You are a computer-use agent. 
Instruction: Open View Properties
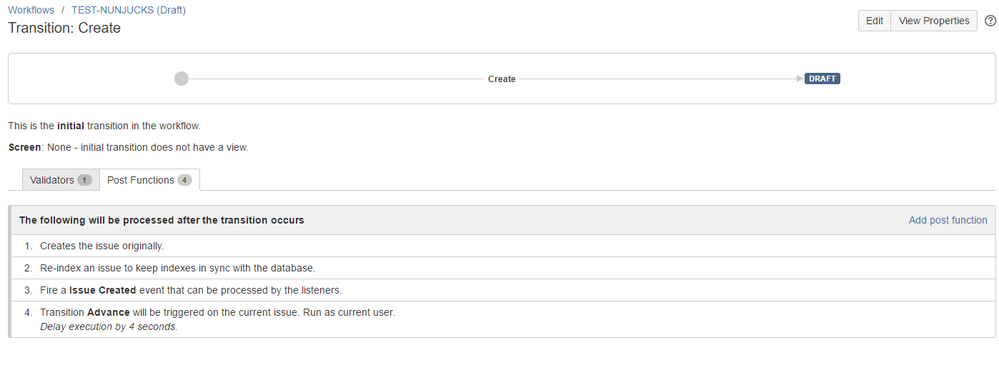click(933, 20)
